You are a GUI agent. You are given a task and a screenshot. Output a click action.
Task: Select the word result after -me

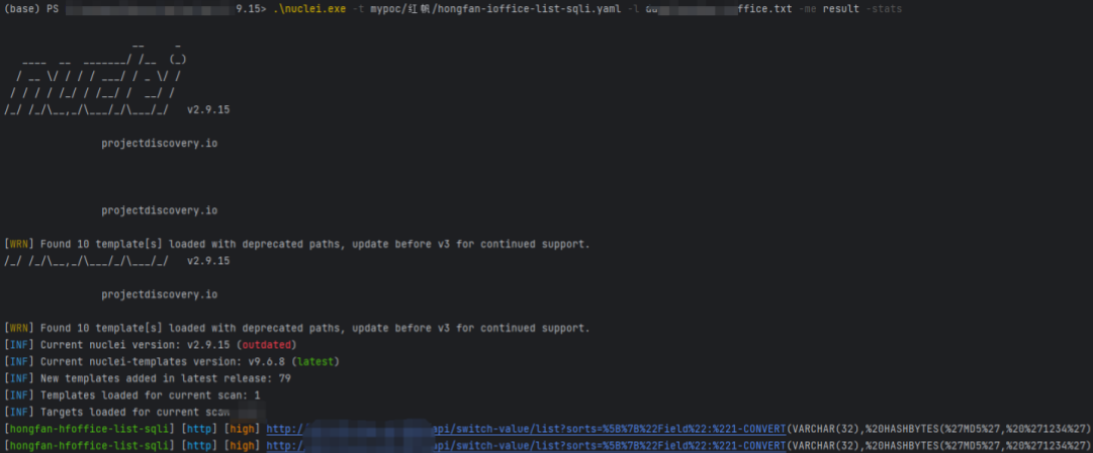click(x=841, y=10)
